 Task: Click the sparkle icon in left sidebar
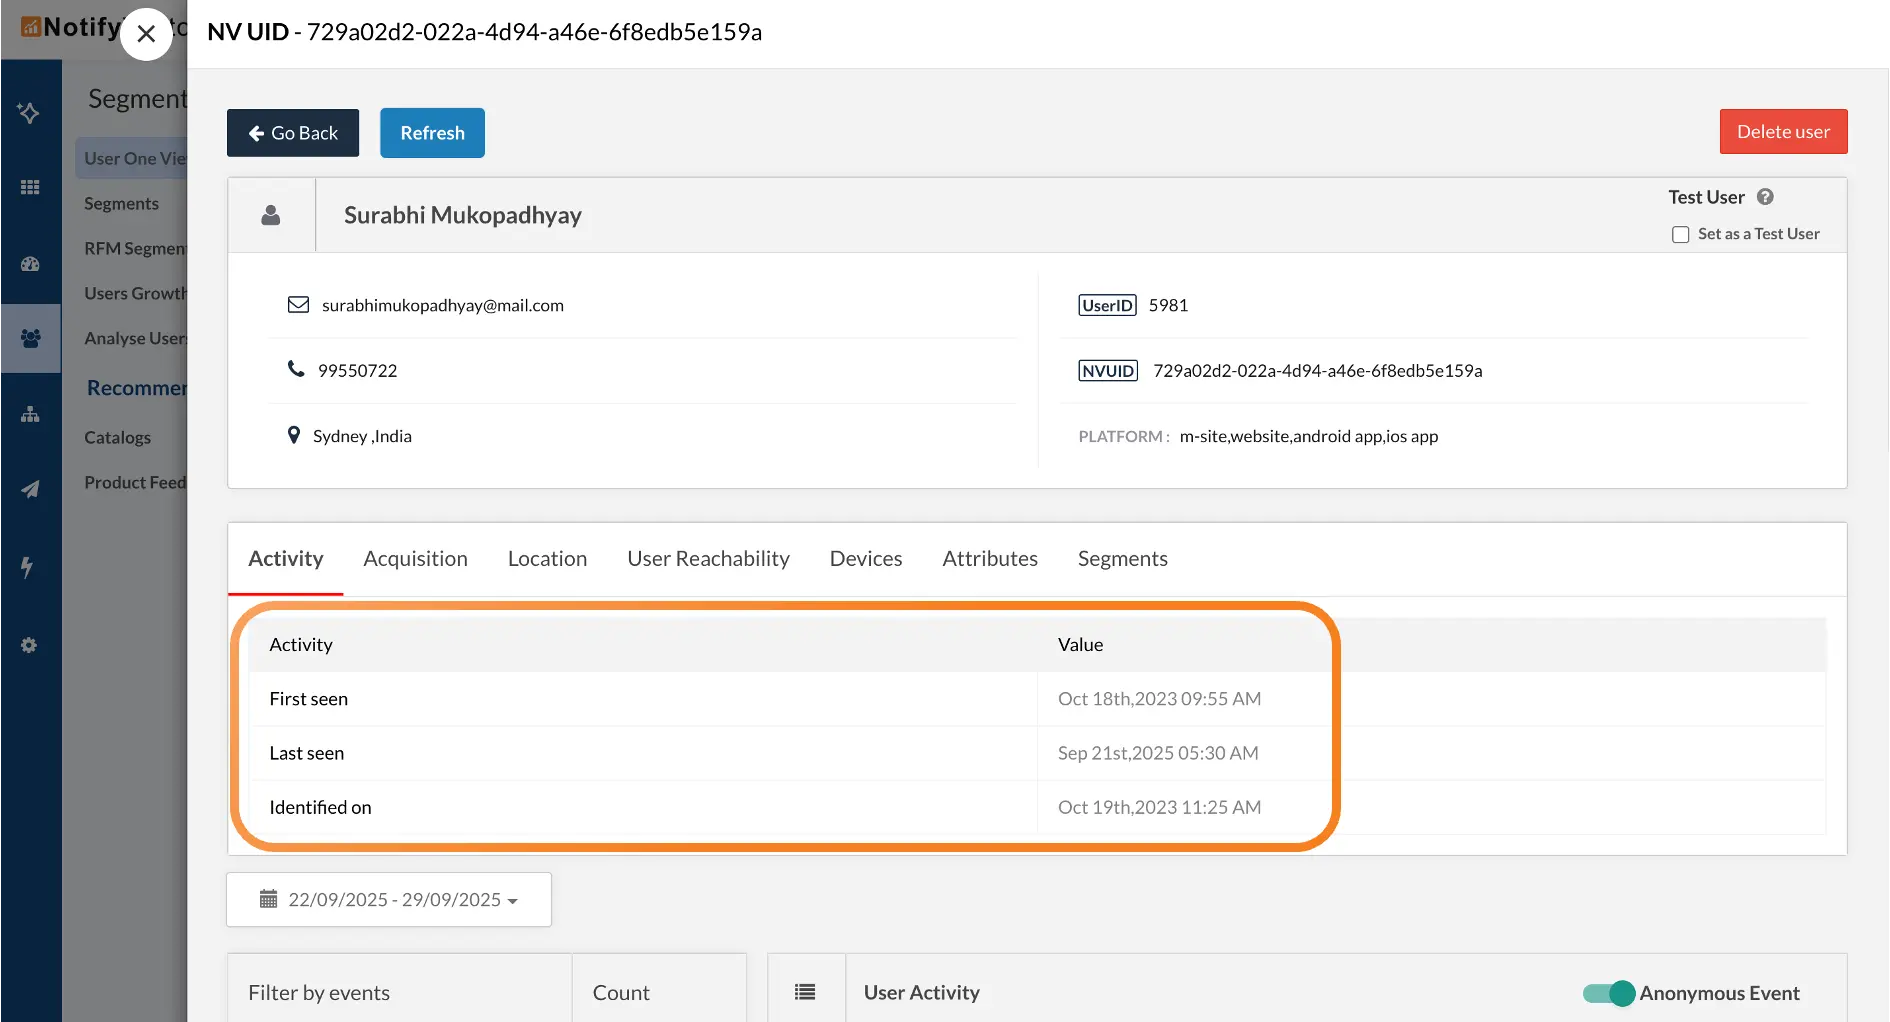[29, 112]
